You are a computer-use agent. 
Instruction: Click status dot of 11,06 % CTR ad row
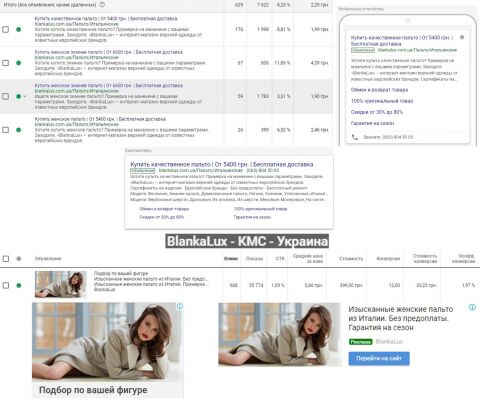coord(19,63)
